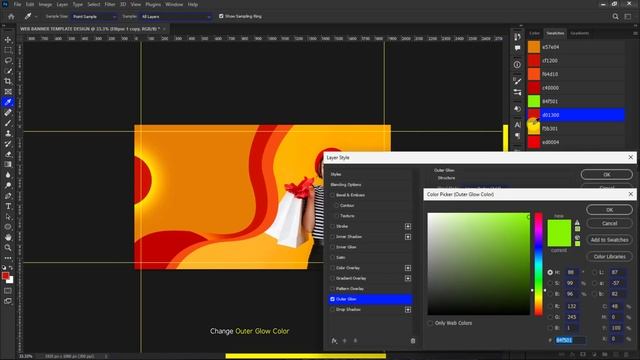Select the Rectangular Marquee tool
The image size is (640, 360).
(8, 50)
